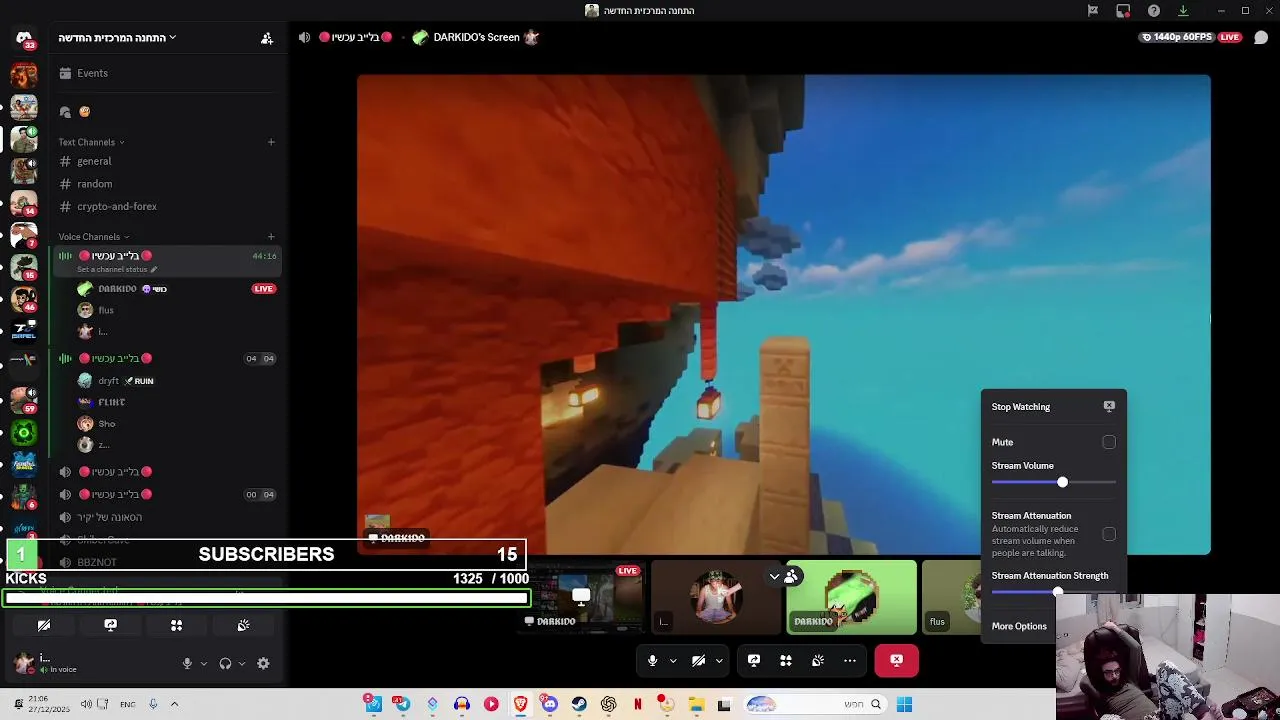Open Telegram from the taskbar
The image size is (1280, 720).
coord(402,704)
